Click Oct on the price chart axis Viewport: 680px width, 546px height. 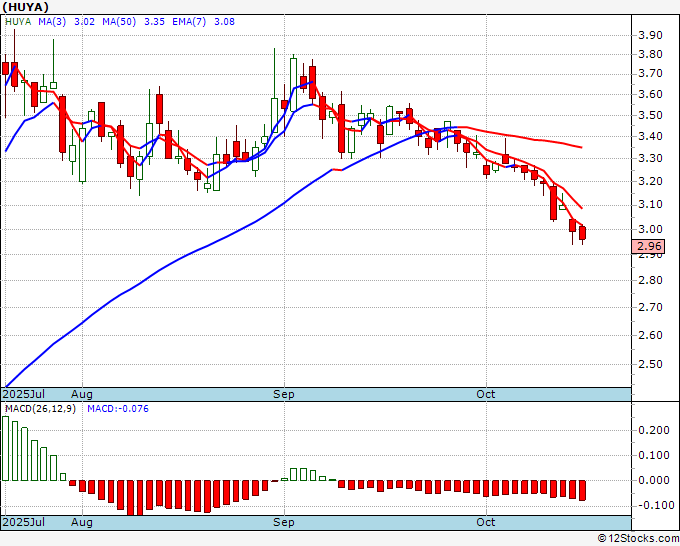(x=486, y=394)
